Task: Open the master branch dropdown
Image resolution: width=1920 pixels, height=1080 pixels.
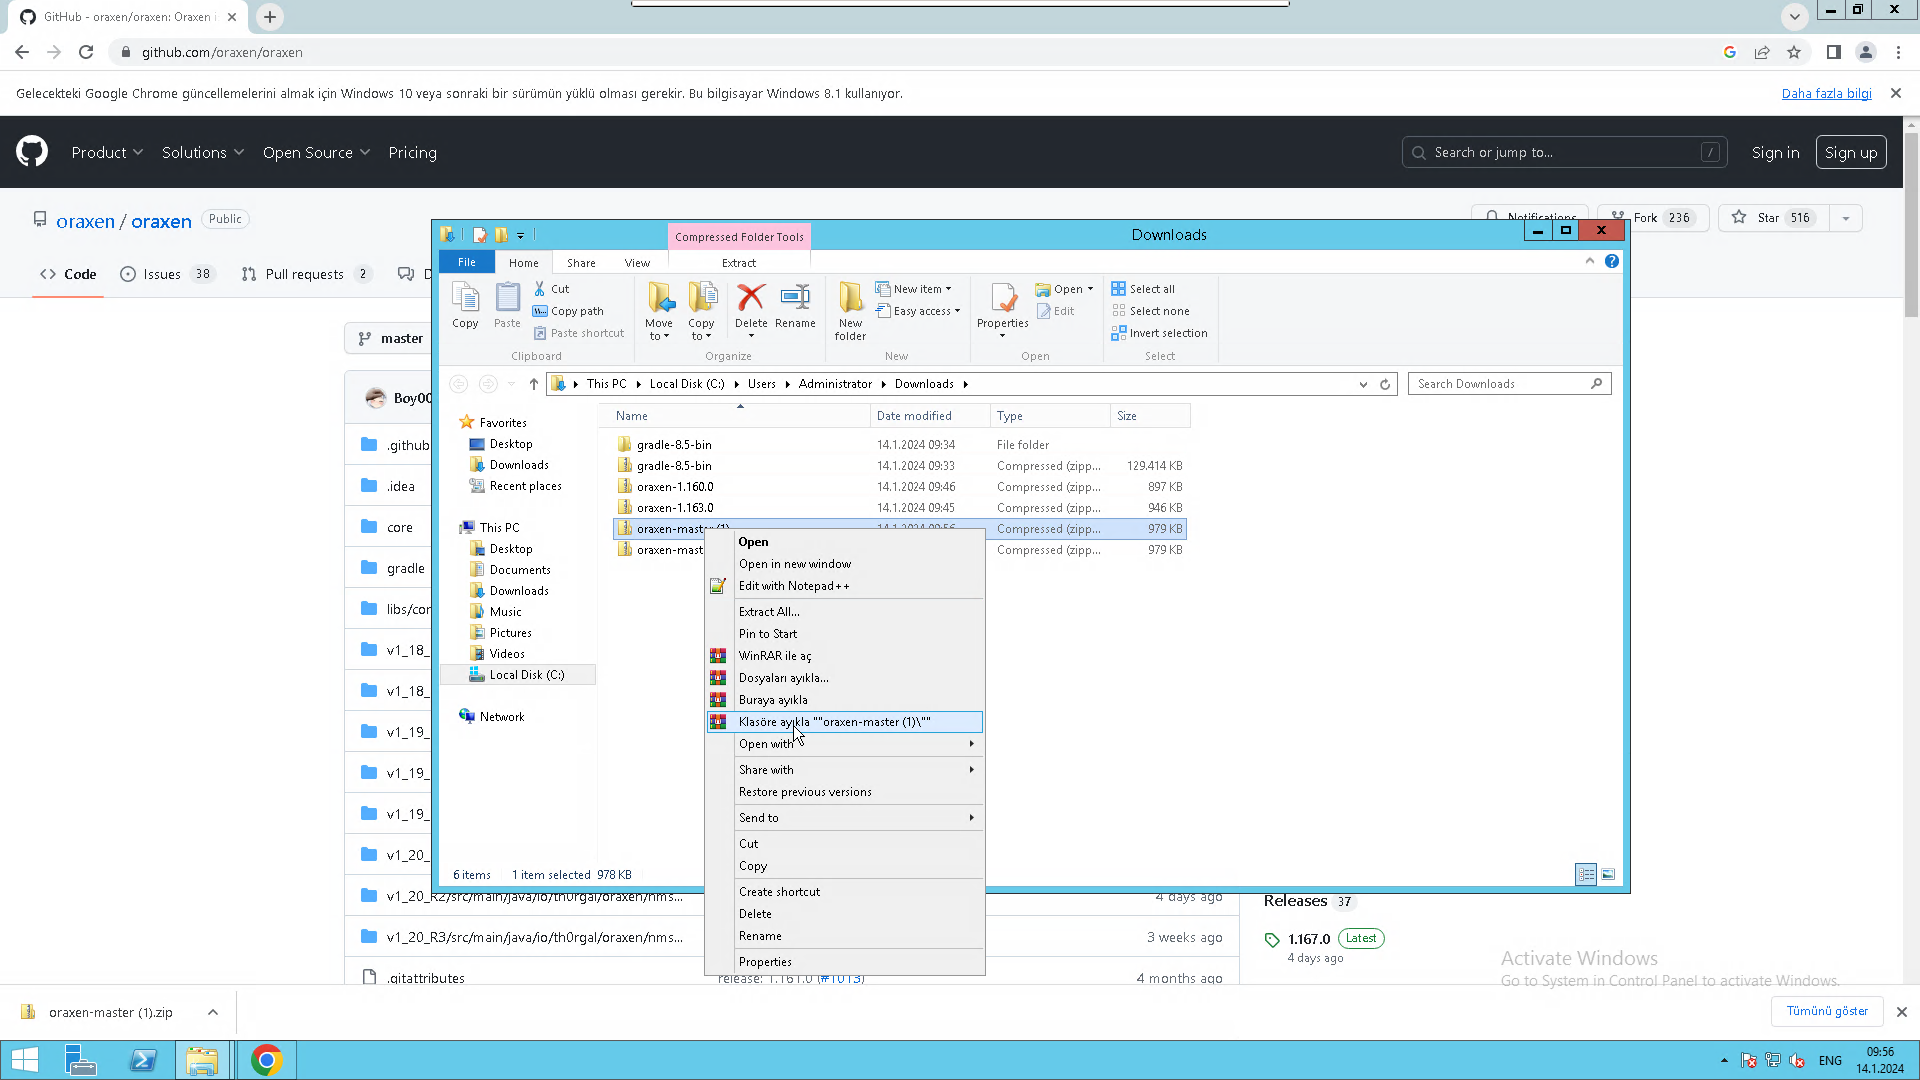Action: 391,338
